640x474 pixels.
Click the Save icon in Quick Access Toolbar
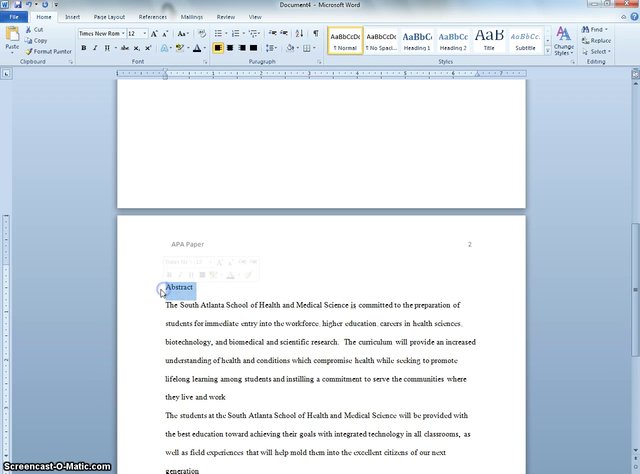click(x=18, y=5)
